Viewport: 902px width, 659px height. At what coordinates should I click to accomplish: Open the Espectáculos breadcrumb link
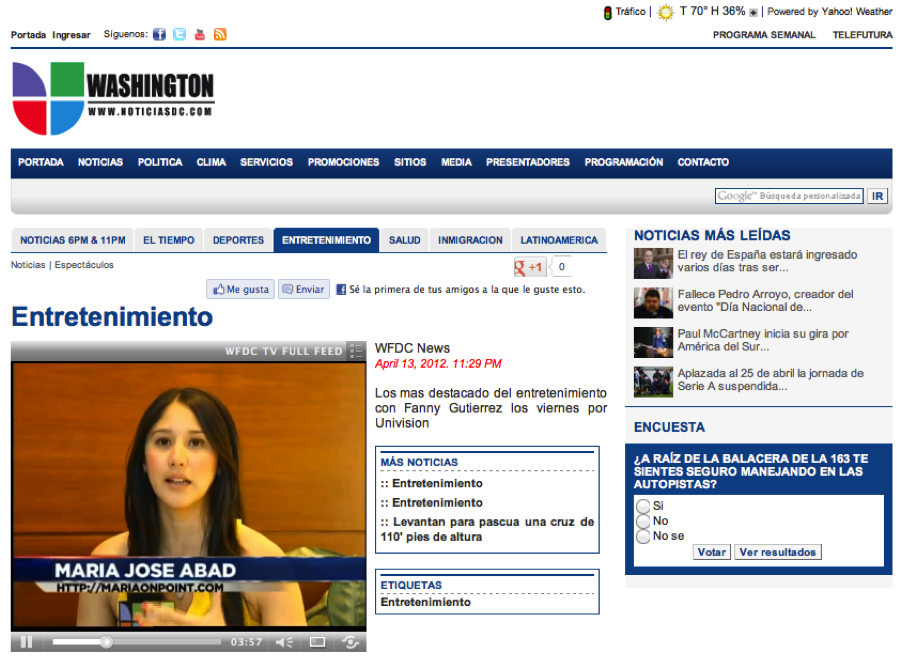coord(84,265)
